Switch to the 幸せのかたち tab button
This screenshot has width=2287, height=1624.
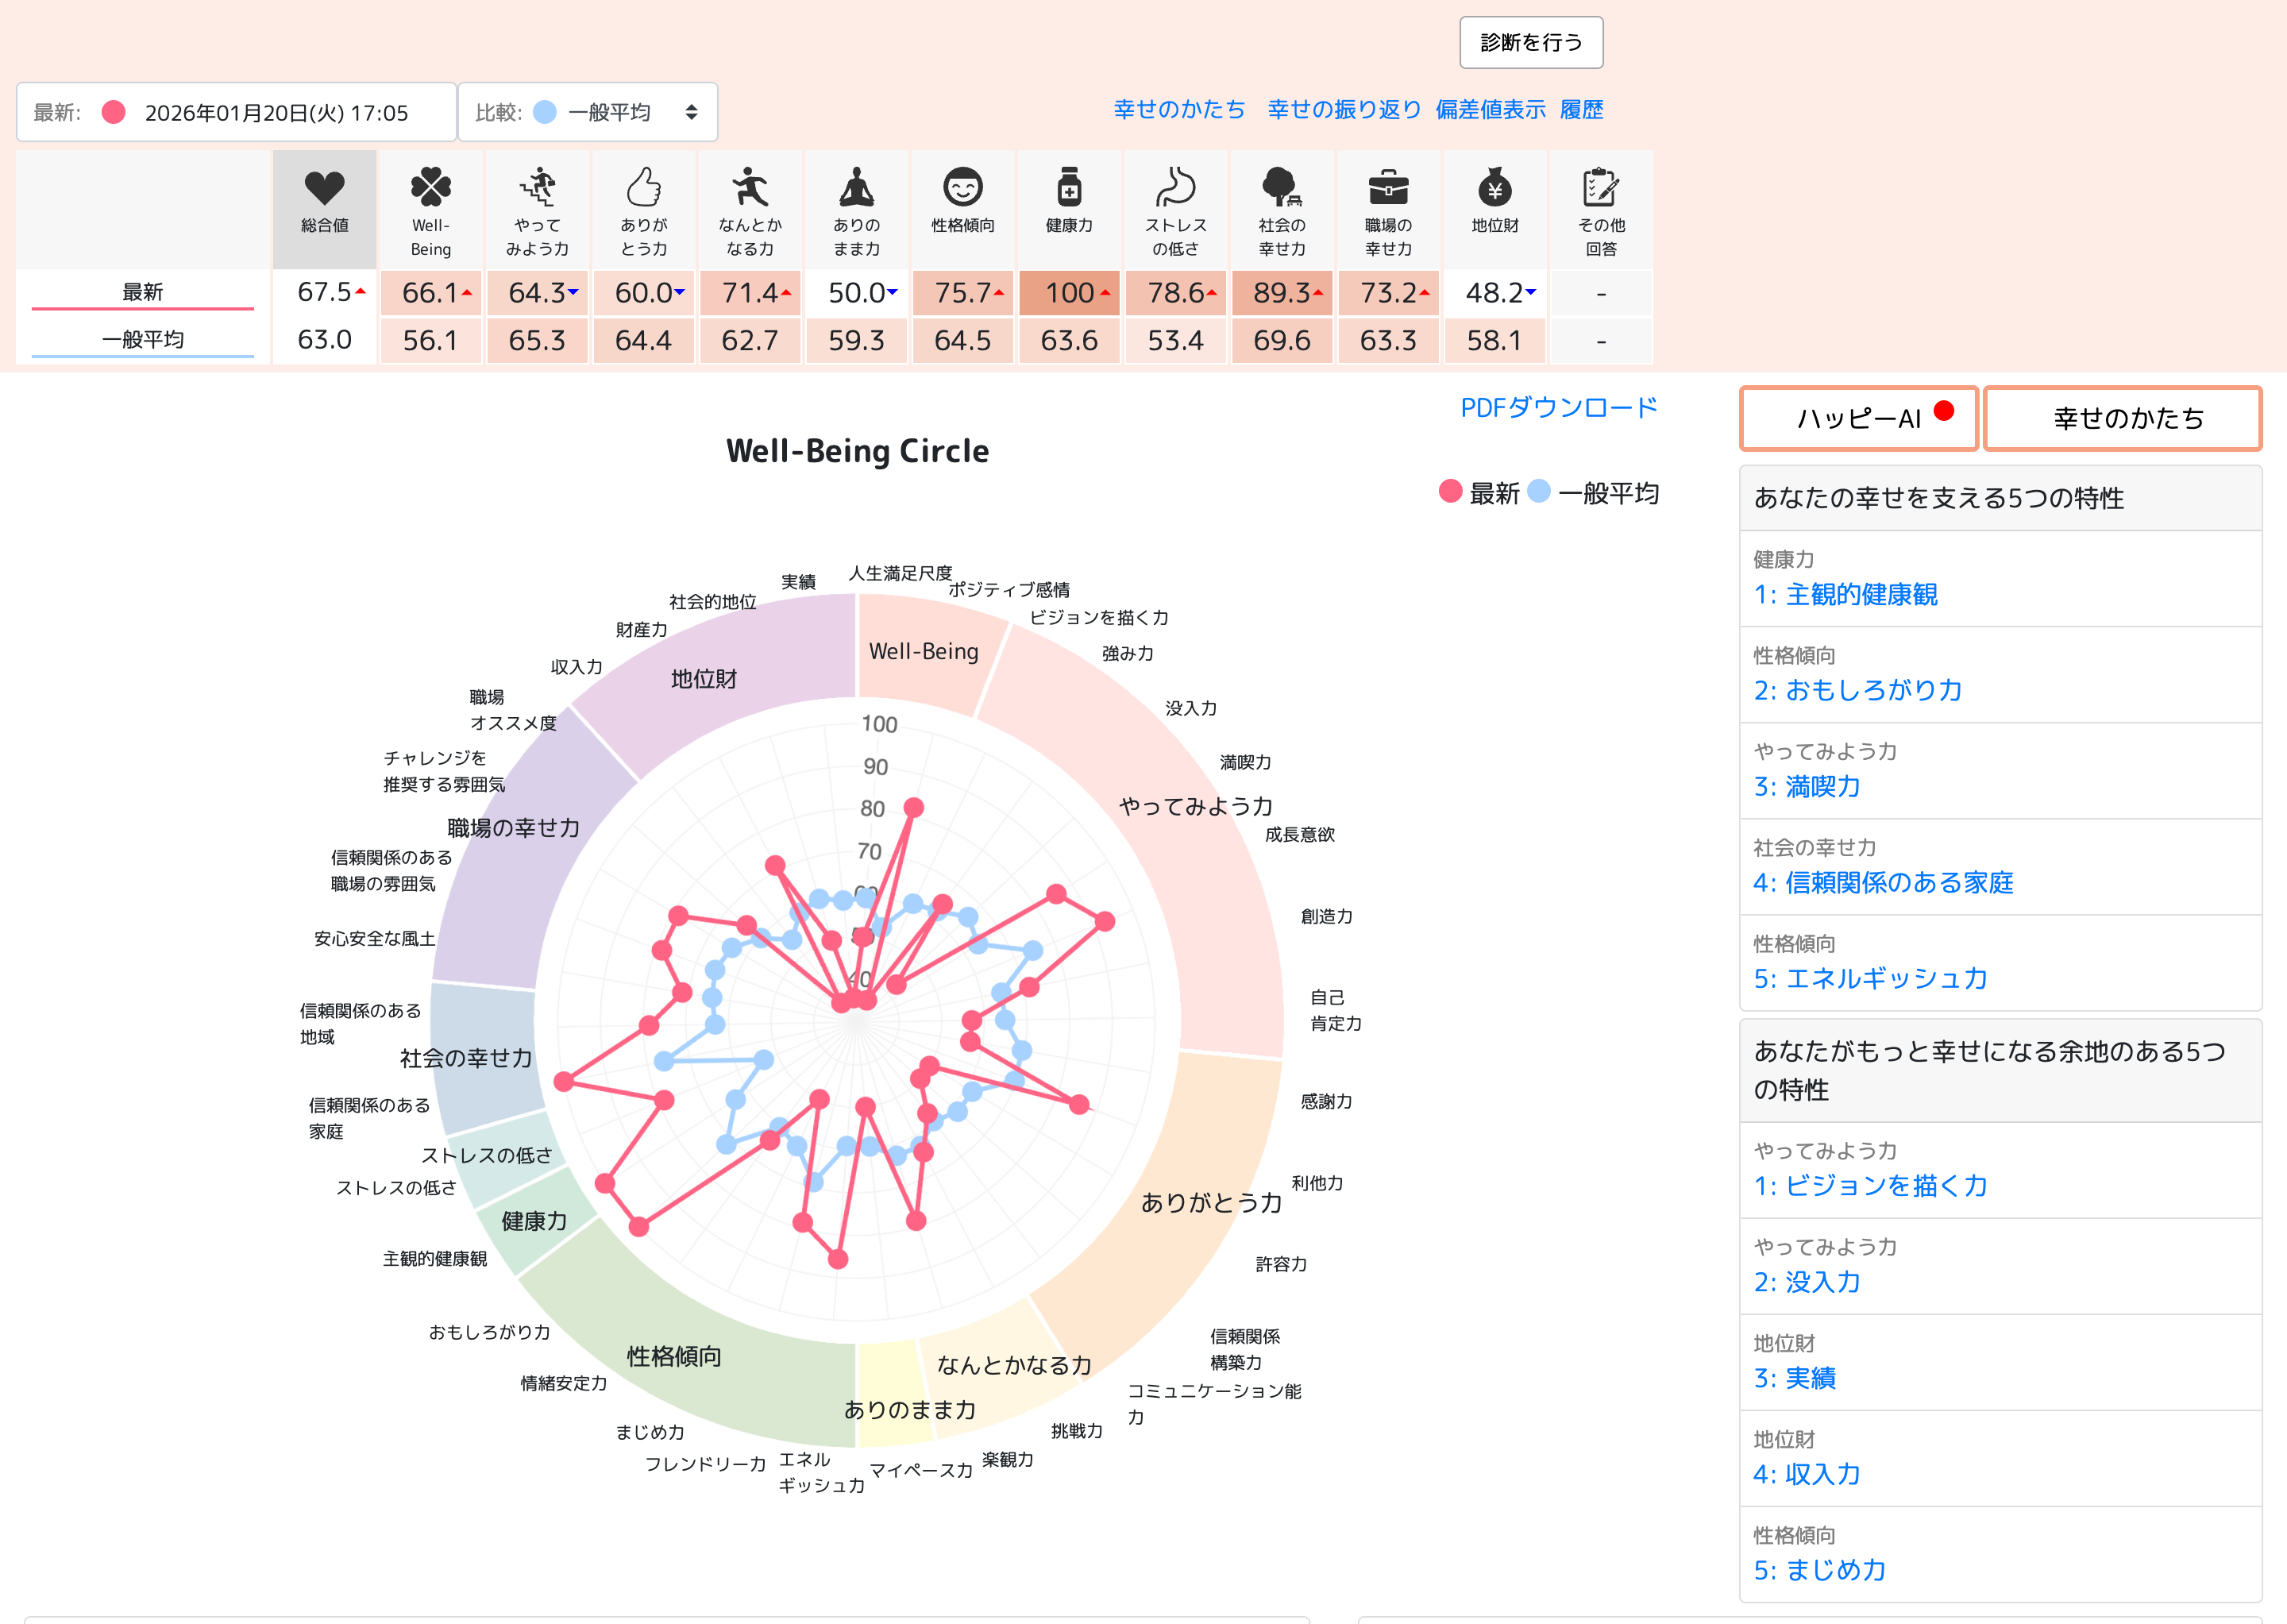click(2122, 418)
